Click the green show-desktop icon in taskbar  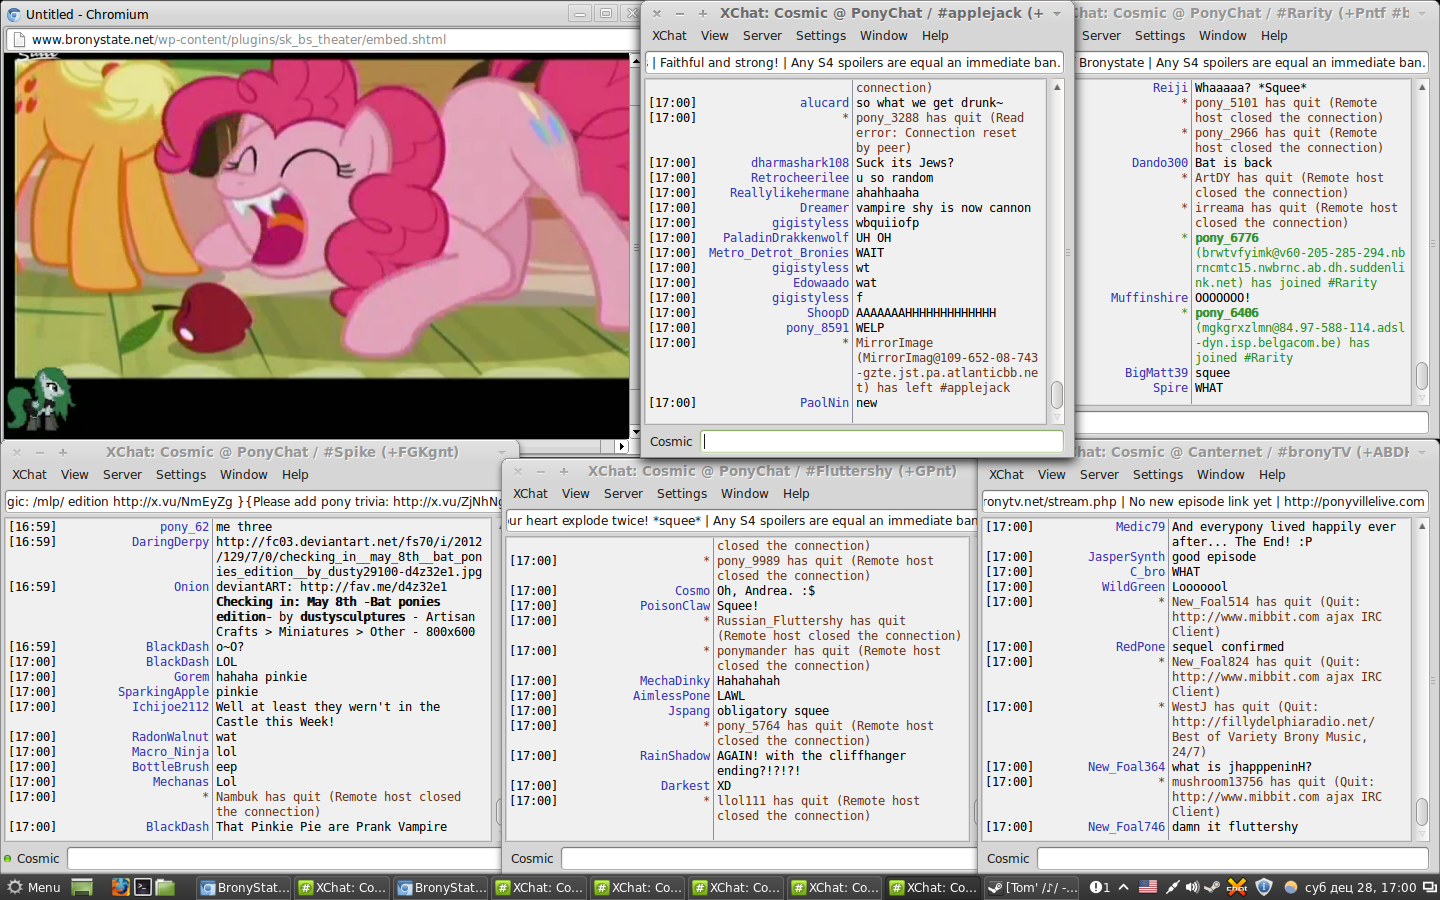(x=82, y=887)
